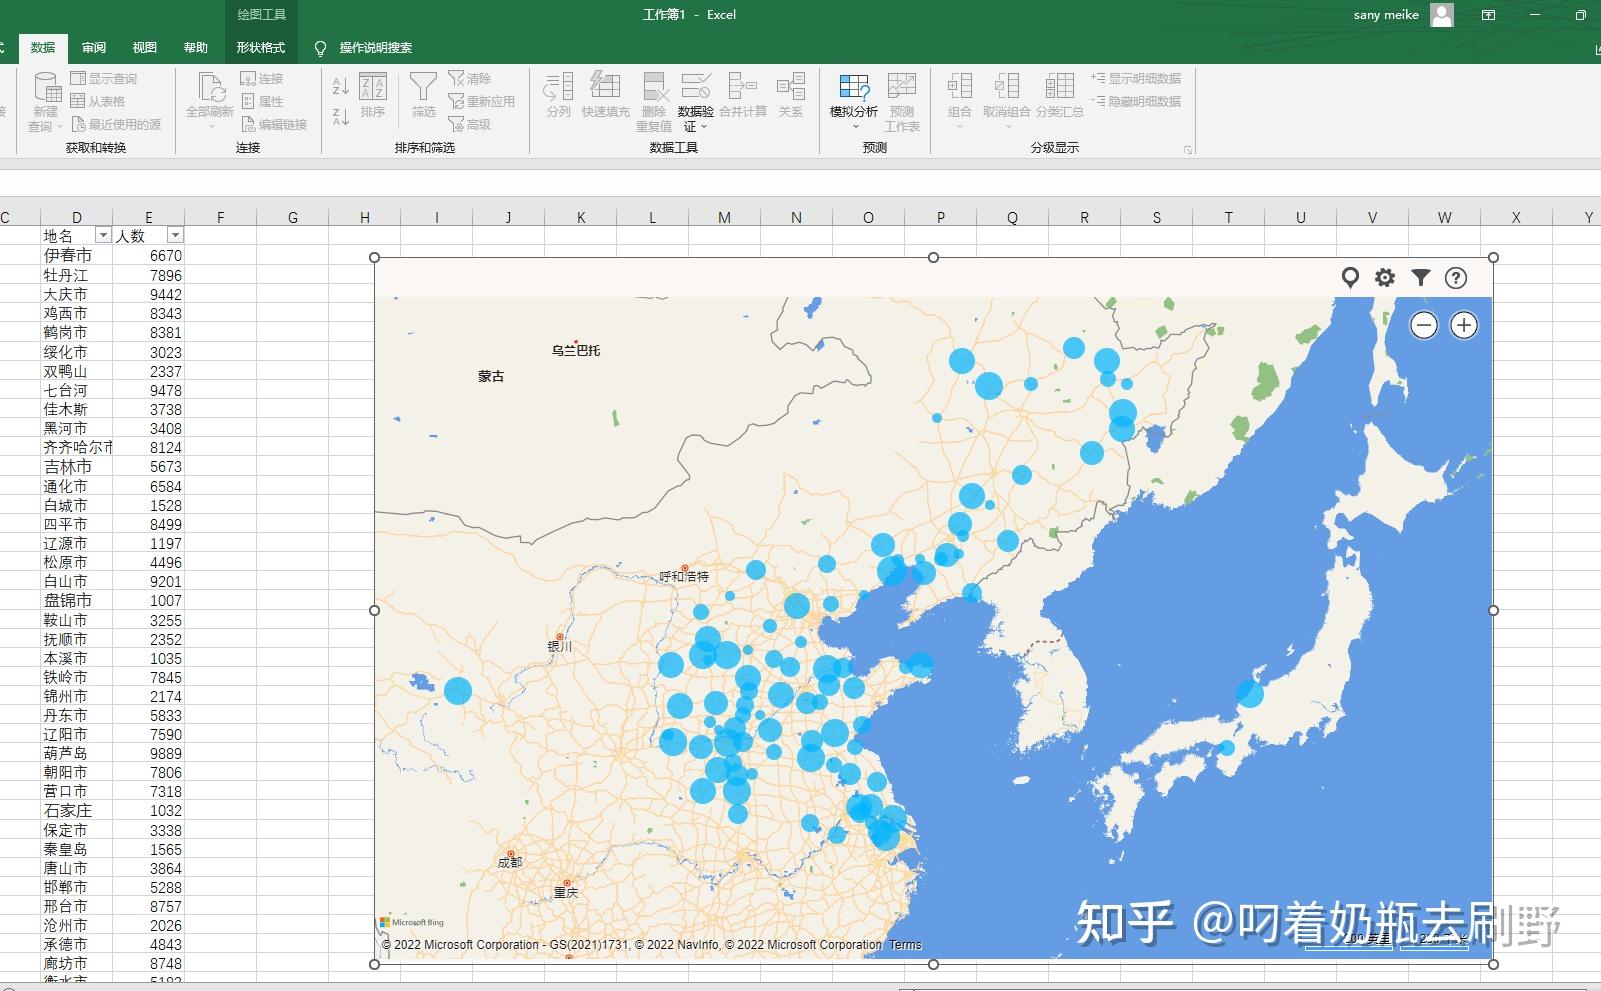Click the 快速填充 Flash Fill icon
Screen dimensions: 1601x991
605,97
